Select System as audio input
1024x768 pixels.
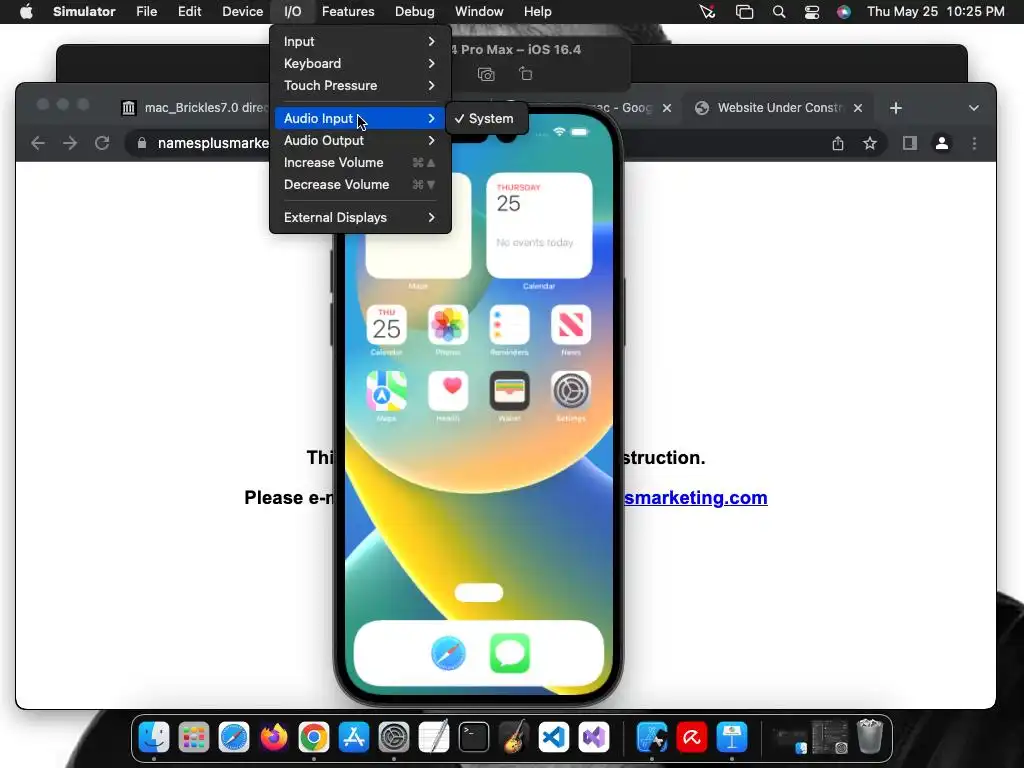coord(485,119)
